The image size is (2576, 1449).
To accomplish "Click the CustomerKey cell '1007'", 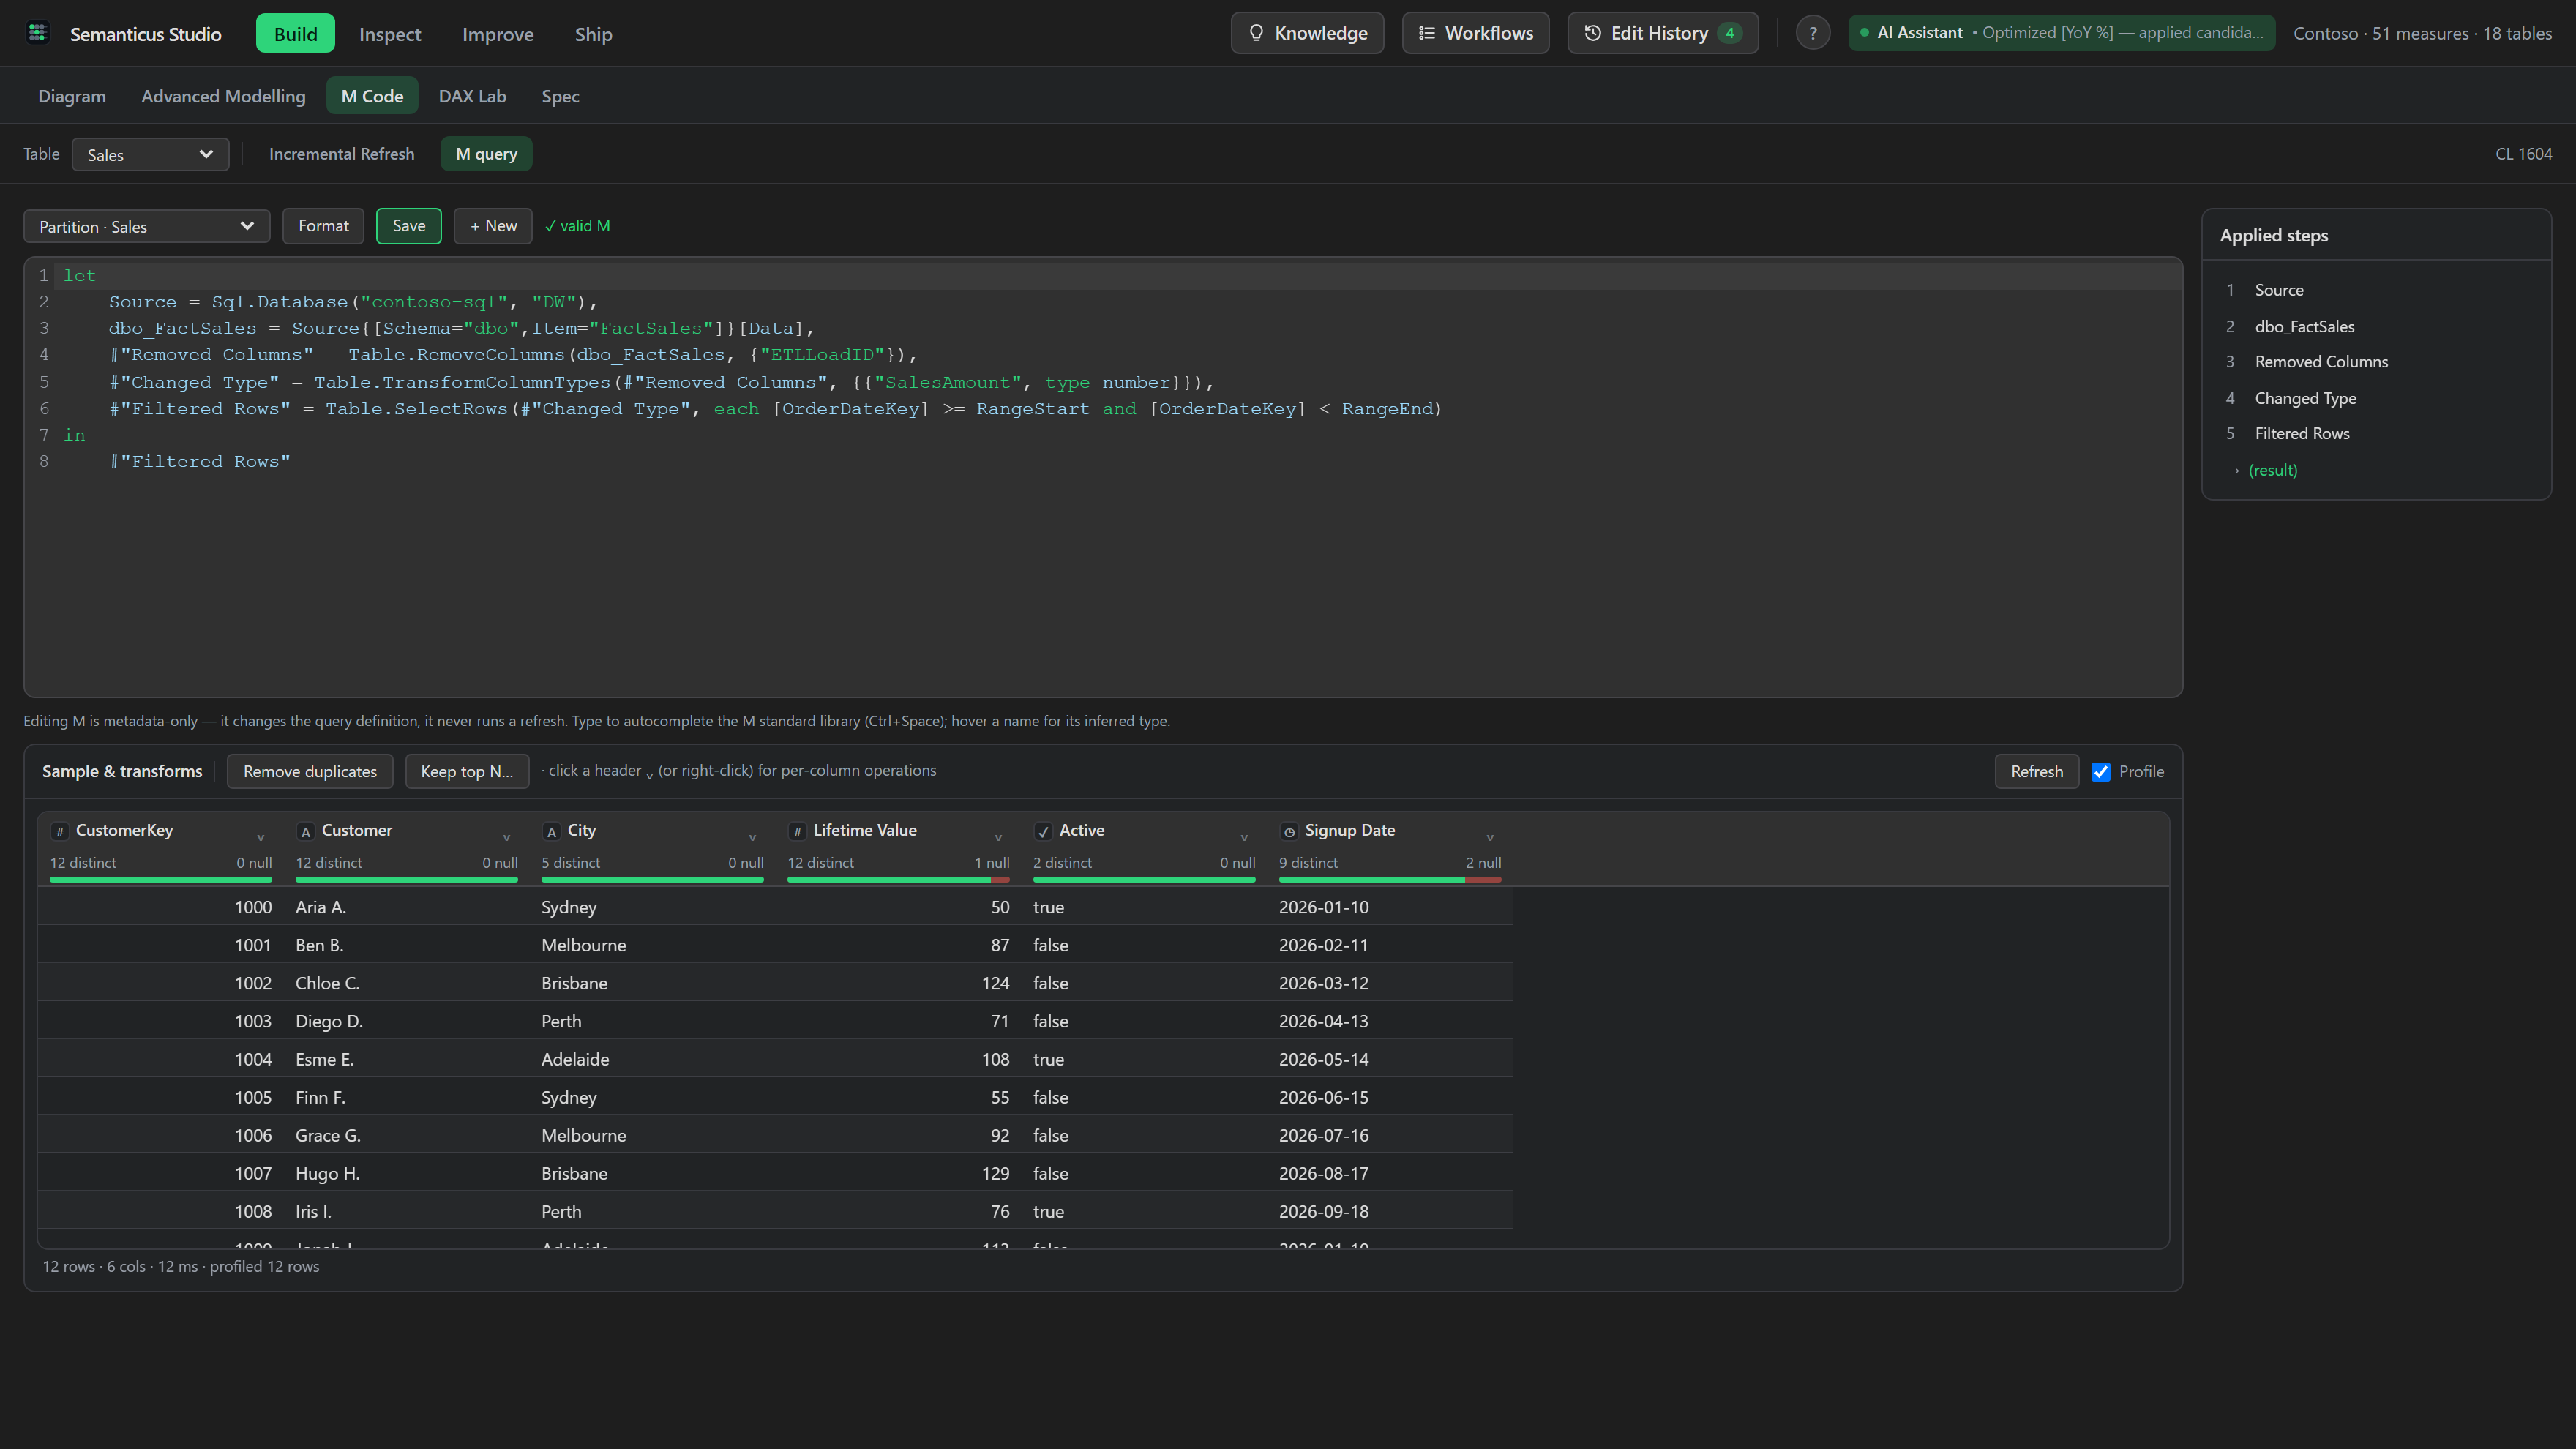I will click(x=253, y=1173).
